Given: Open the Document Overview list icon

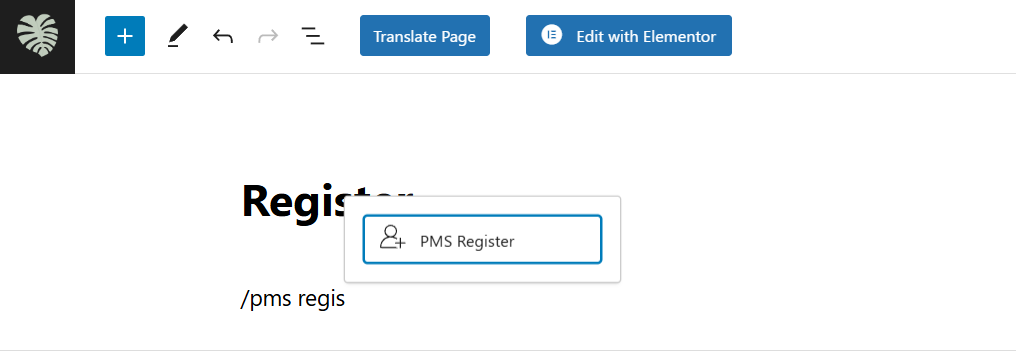Looking at the screenshot, I should [x=313, y=36].
